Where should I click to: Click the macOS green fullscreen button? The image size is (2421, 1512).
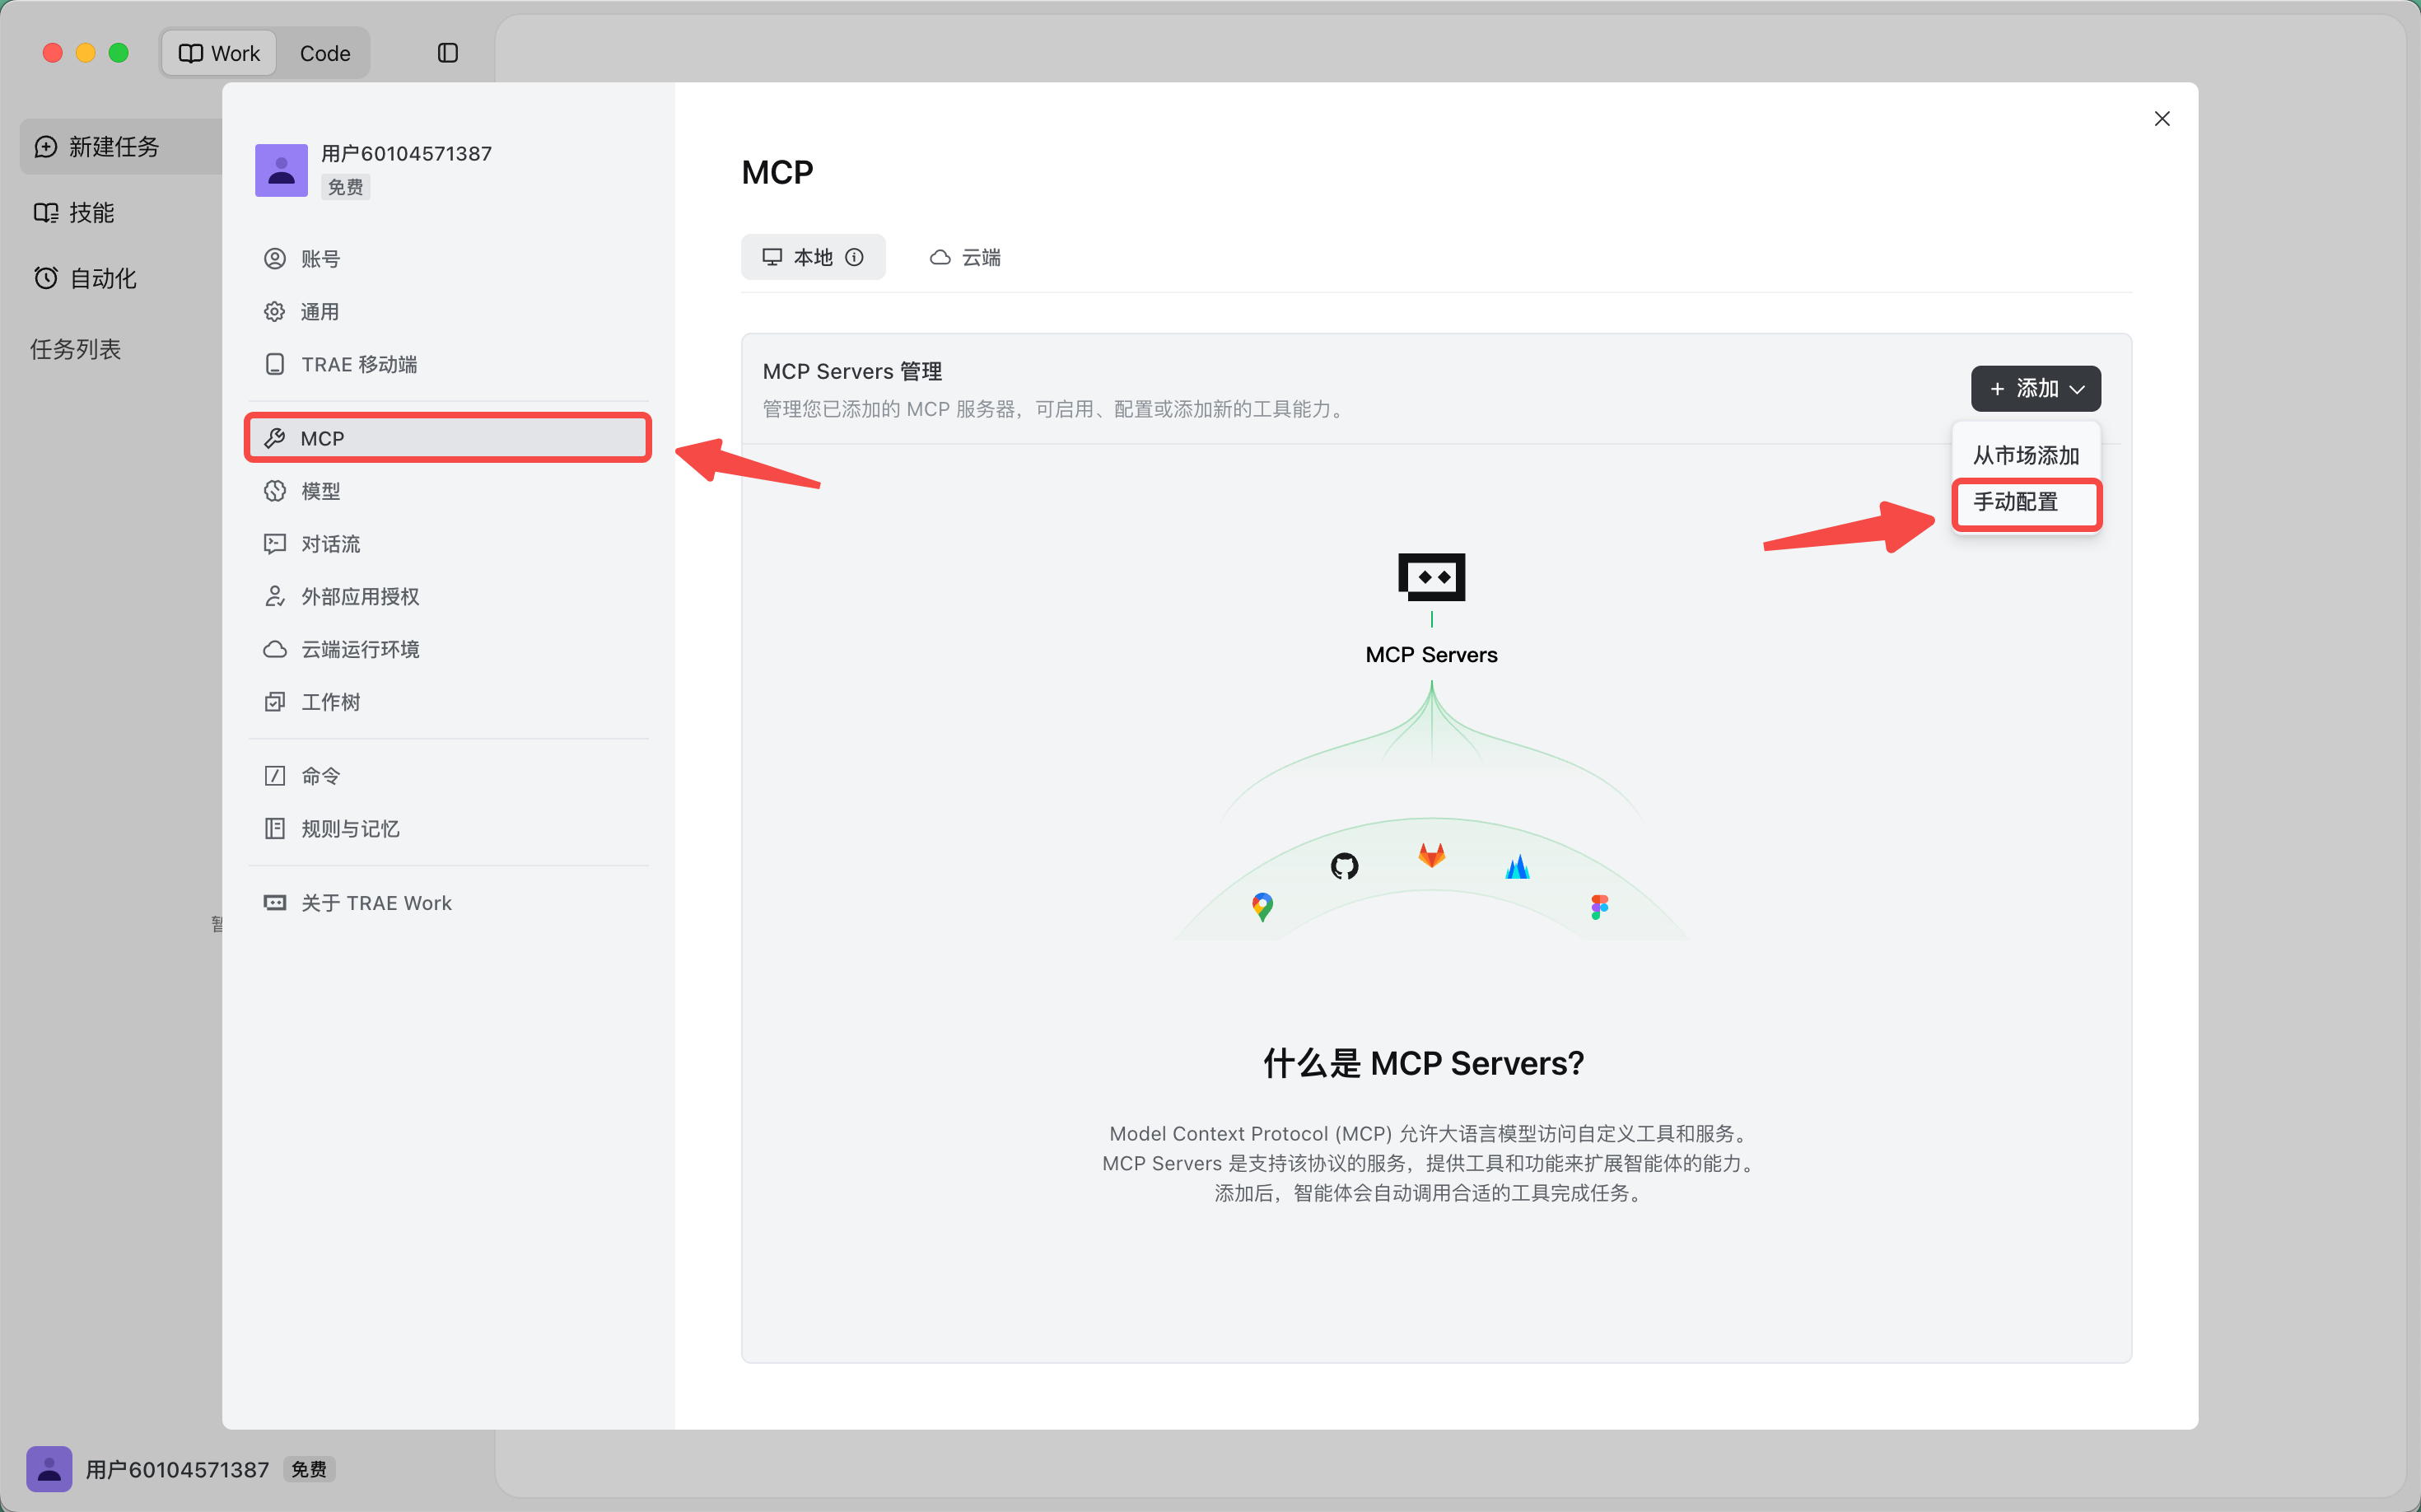pyautogui.click(x=119, y=53)
